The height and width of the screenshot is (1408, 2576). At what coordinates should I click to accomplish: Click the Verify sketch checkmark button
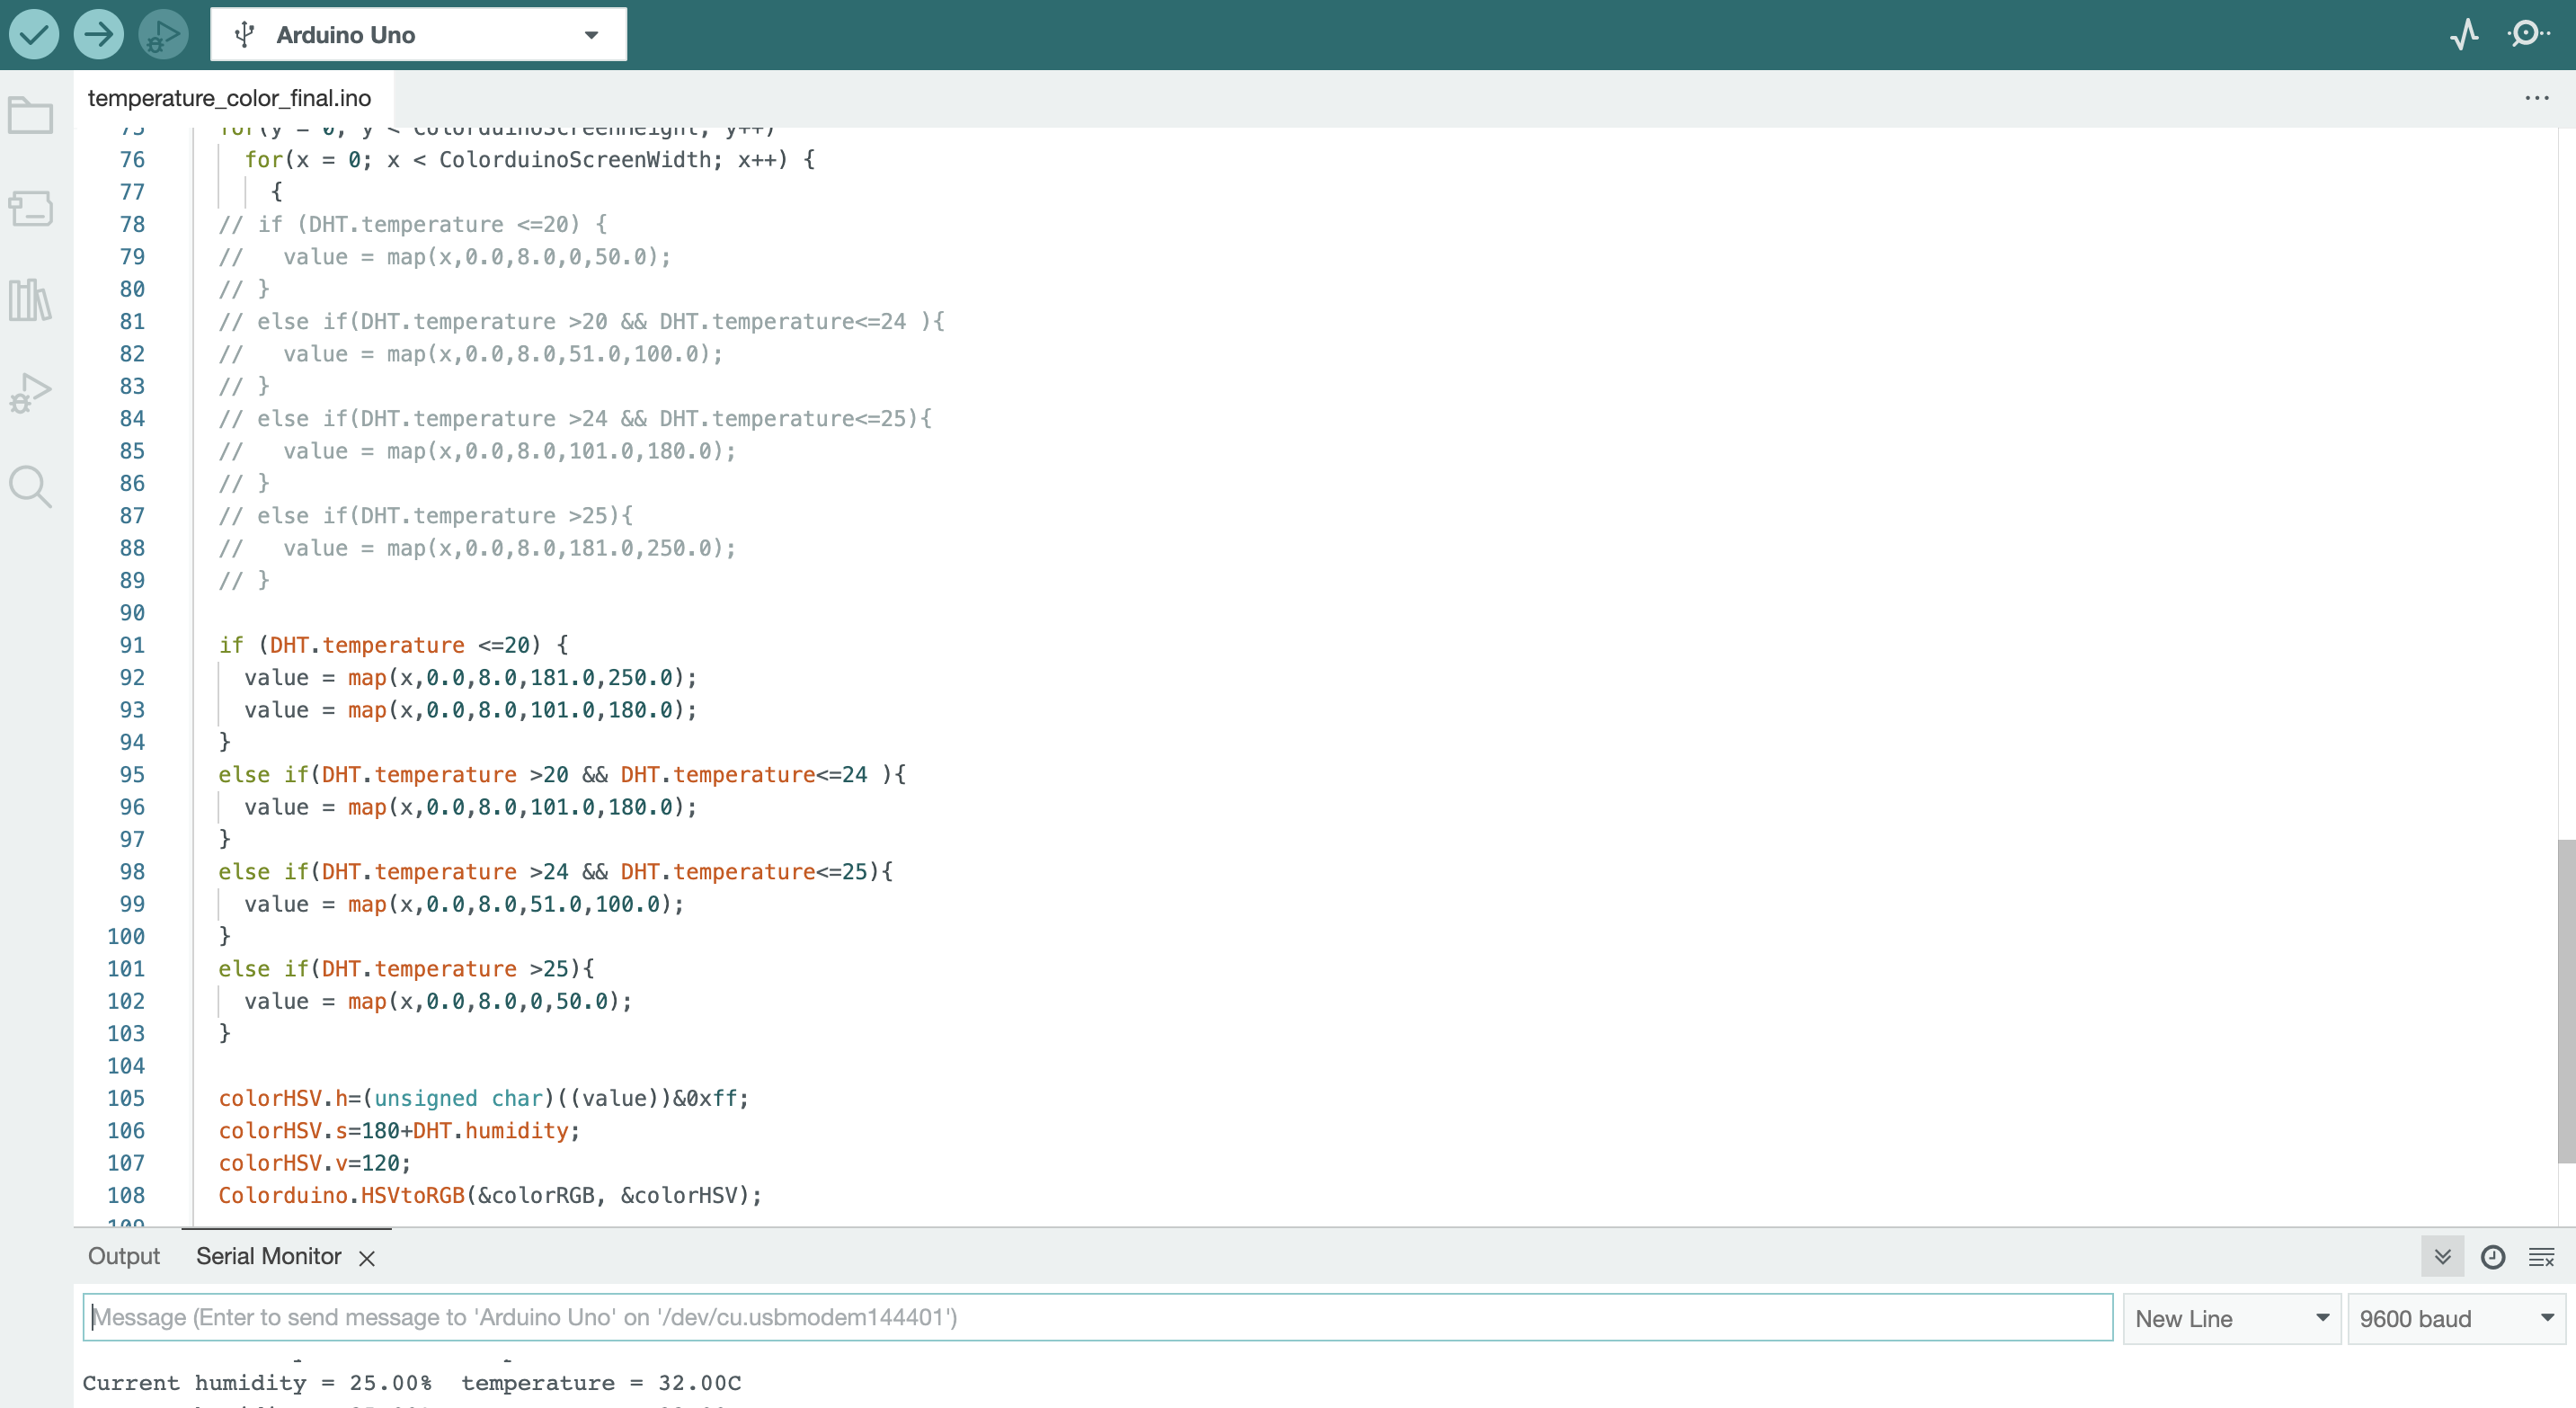point(34,34)
